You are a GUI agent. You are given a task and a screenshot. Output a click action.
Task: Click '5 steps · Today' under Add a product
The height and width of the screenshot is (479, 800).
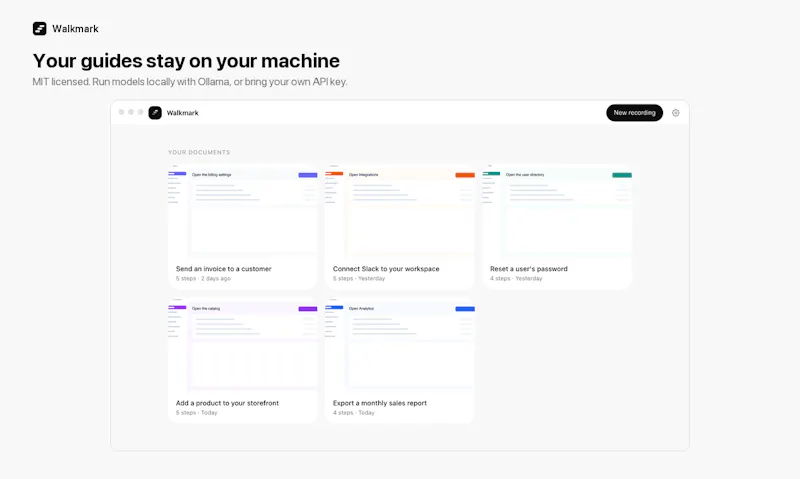pos(196,413)
